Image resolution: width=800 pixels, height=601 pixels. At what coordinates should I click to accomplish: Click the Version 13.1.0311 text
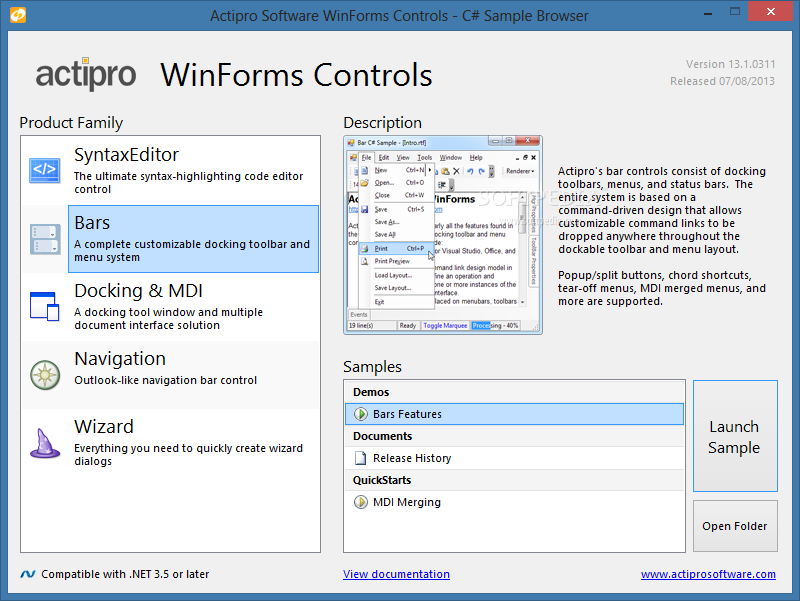pyautogui.click(x=730, y=64)
